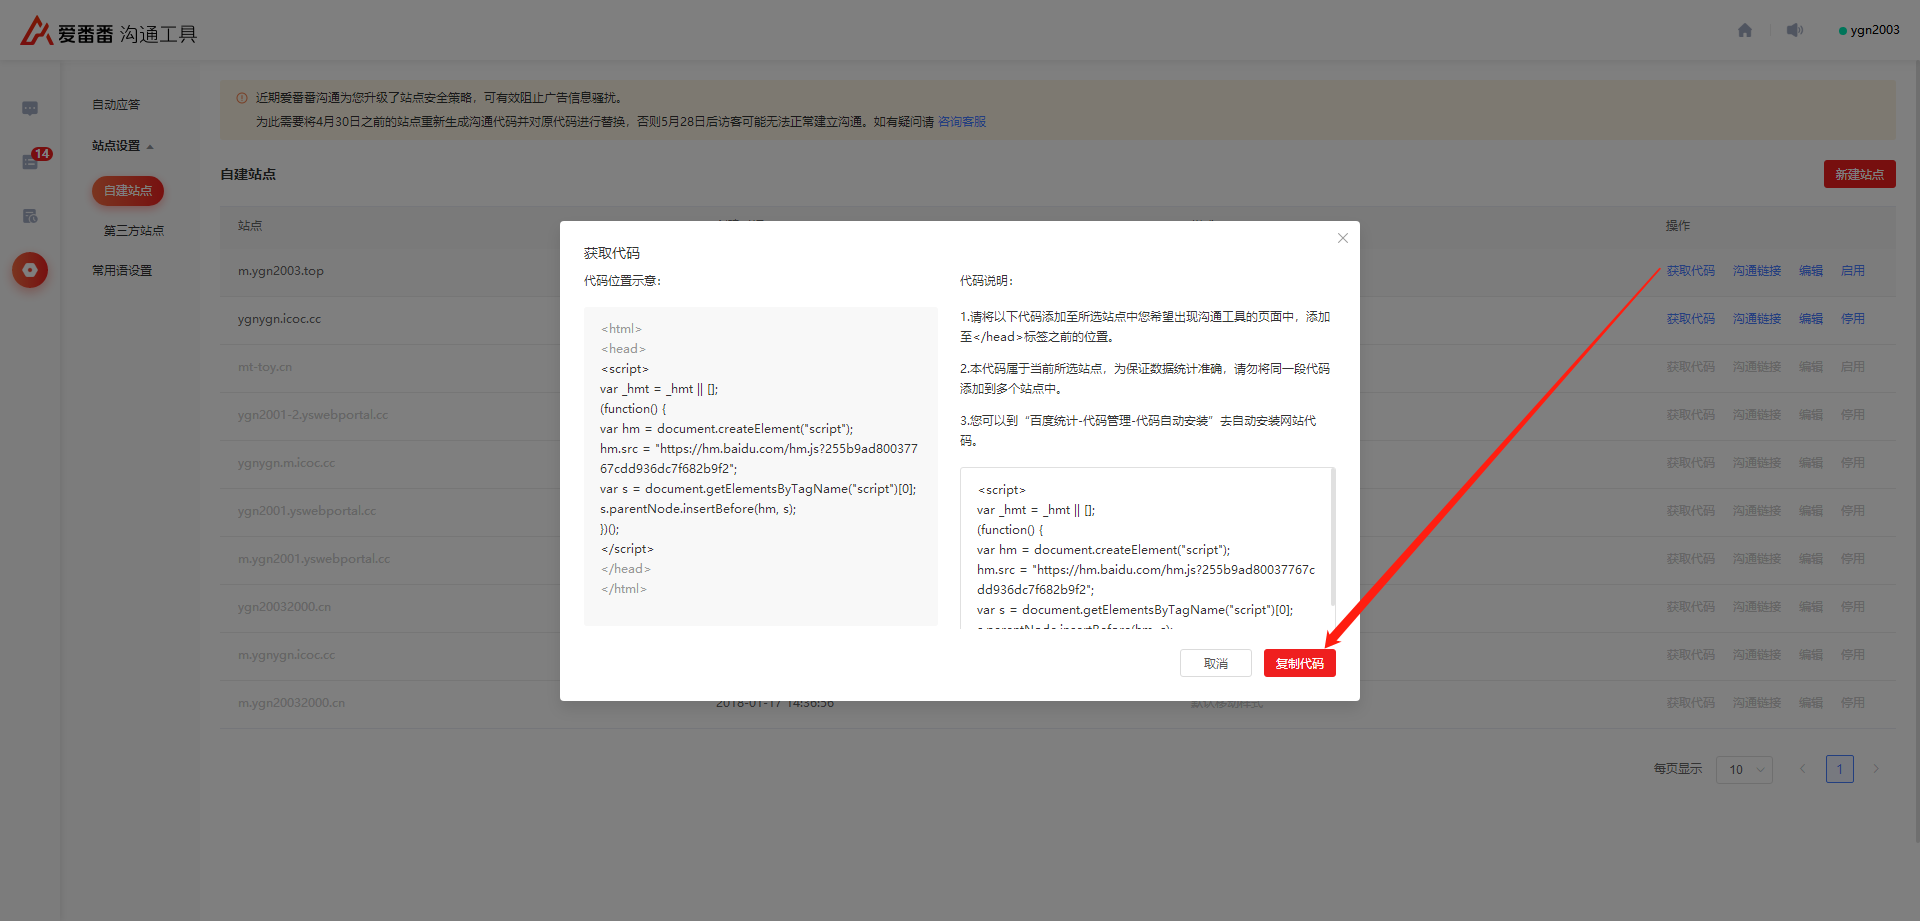Viewport: 1920px width, 921px height.
Task: Open the third sidebar document icon
Action: (x=30, y=216)
